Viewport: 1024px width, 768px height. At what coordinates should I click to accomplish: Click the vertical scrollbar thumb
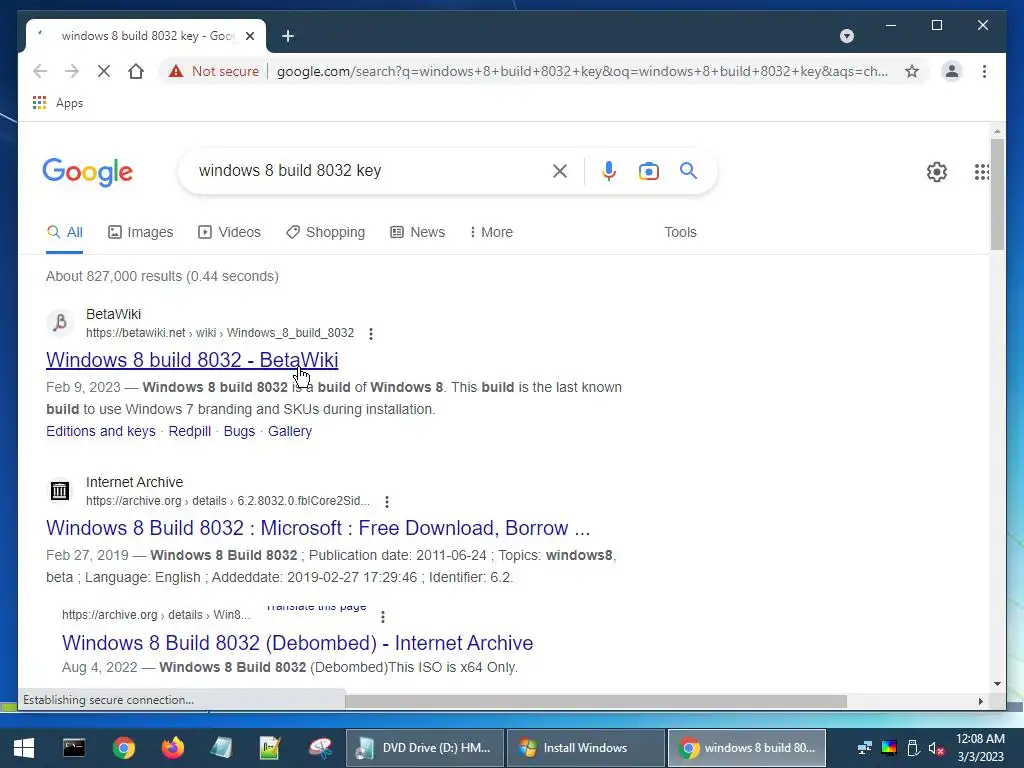tap(997, 194)
